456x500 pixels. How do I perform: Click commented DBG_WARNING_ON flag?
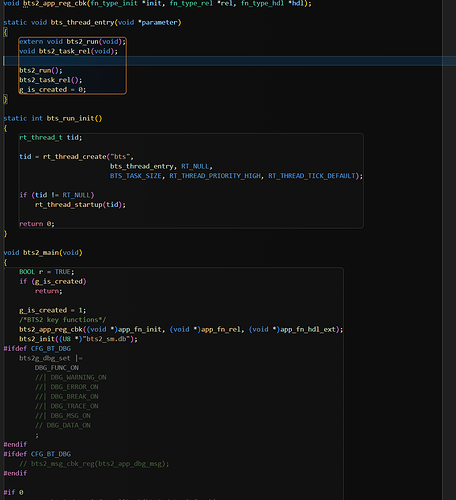click(x=78, y=378)
